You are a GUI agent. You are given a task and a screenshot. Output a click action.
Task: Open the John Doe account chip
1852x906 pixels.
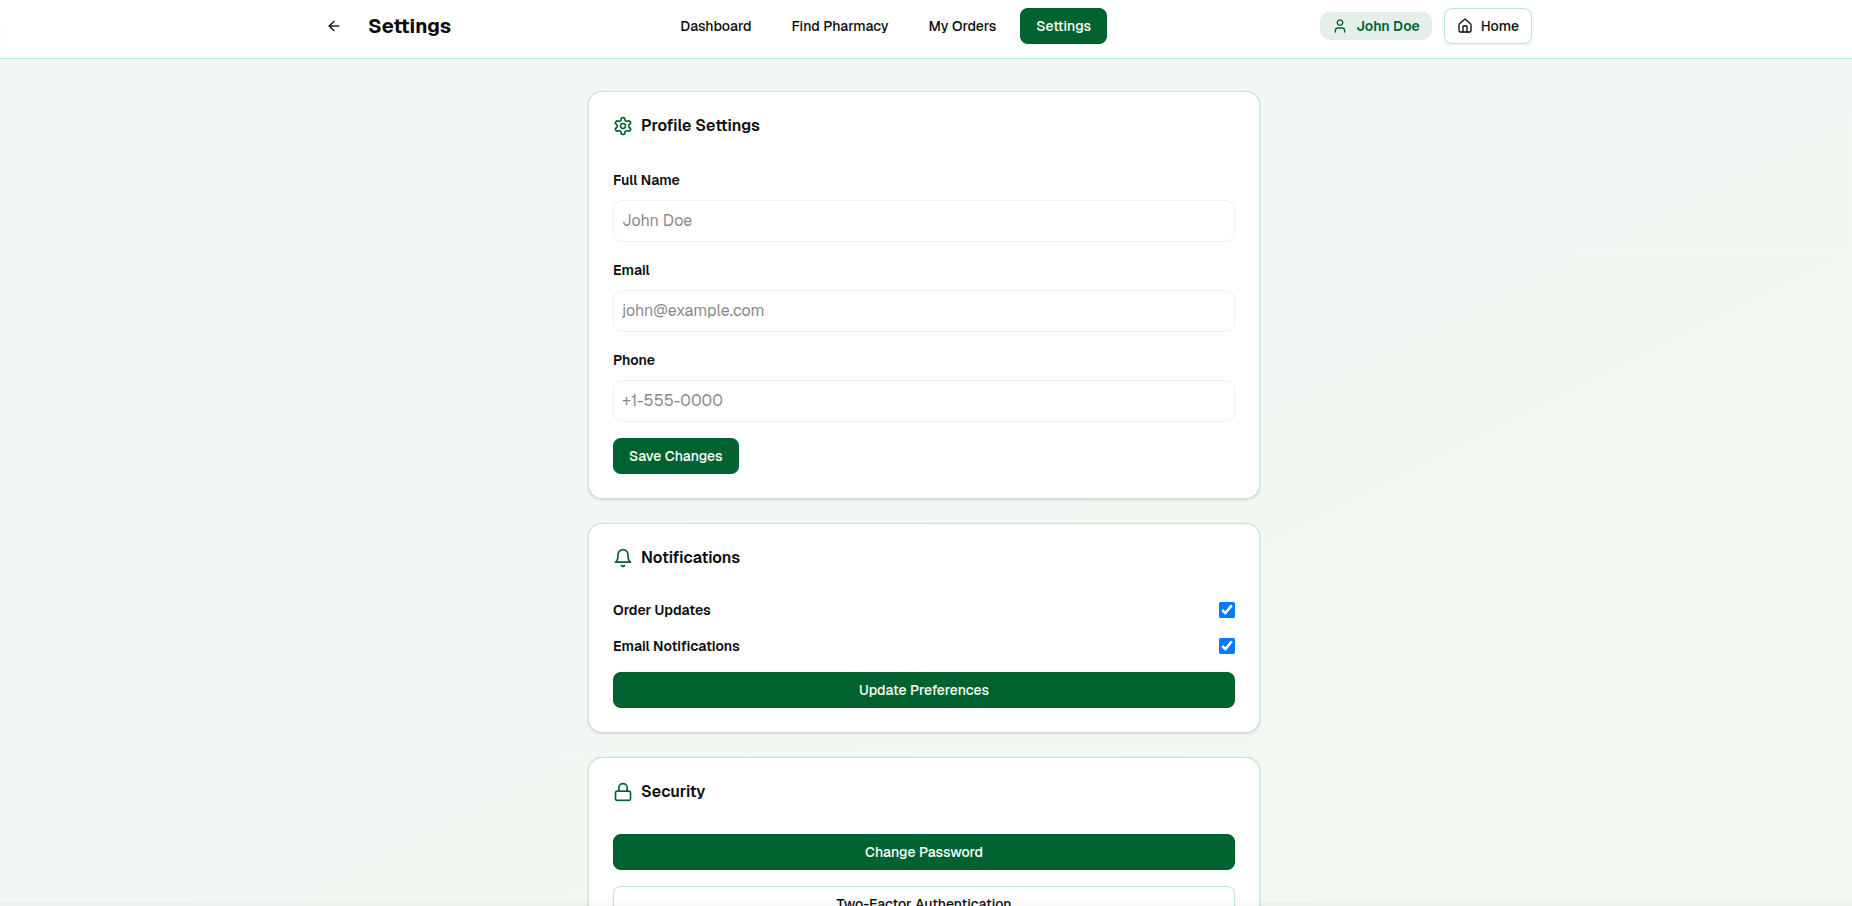pyautogui.click(x=1375, y=26)
